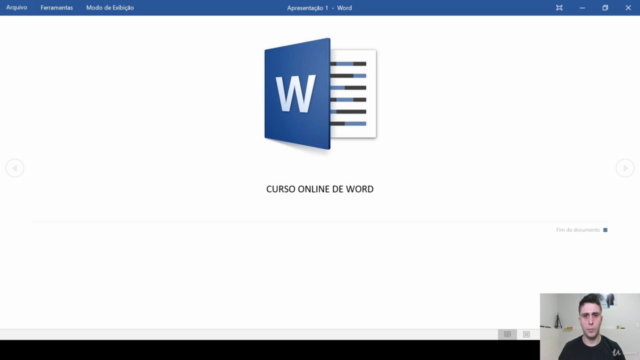Click the Fim do documento marker
This screenshot has width=640, height=360.
click(x=582, y=230)
